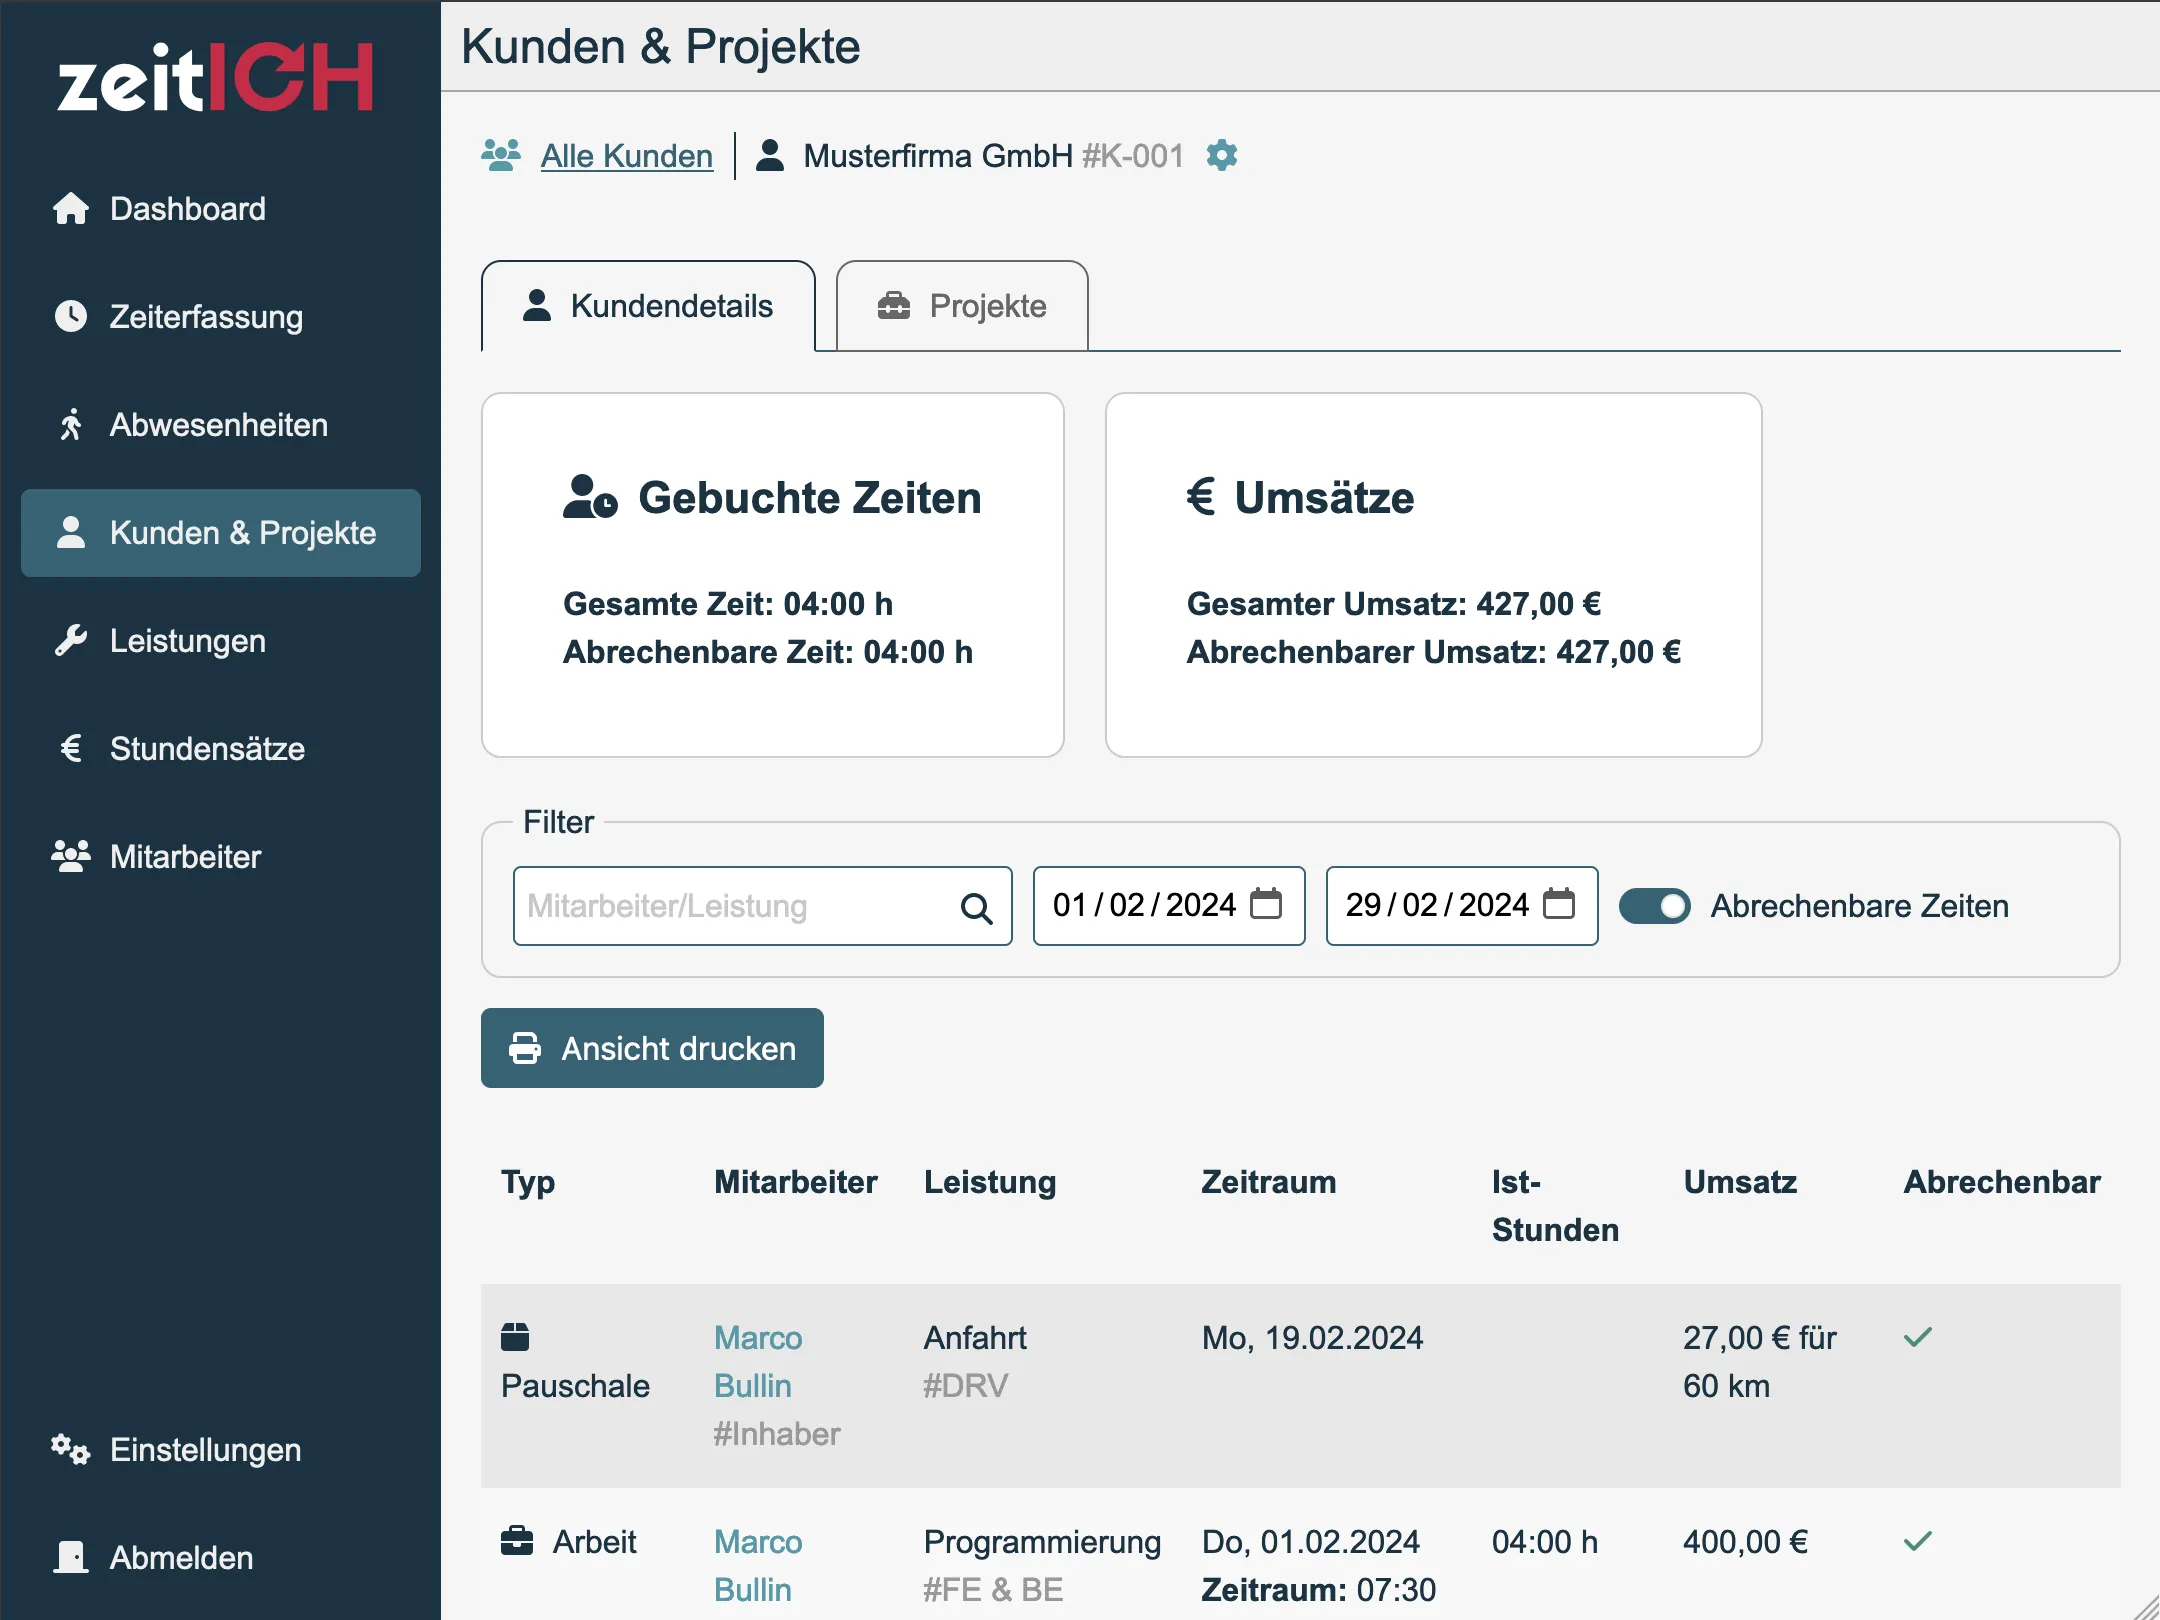Switch to the Projekte tab
Image resolution: width=2160 pixels, height=1620 pixels.
[962, 306]
